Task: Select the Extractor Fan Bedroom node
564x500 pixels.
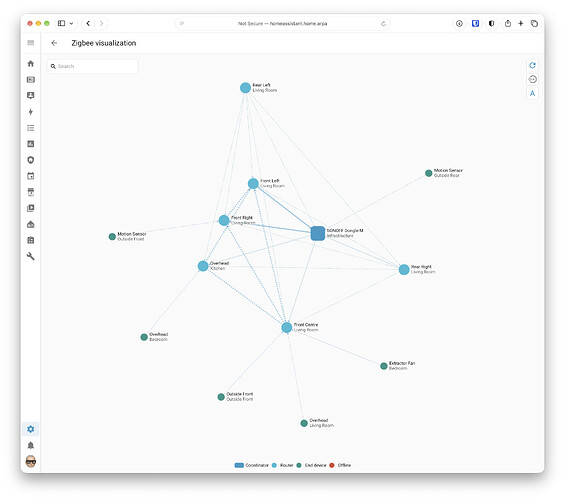Action: point(384,366)
